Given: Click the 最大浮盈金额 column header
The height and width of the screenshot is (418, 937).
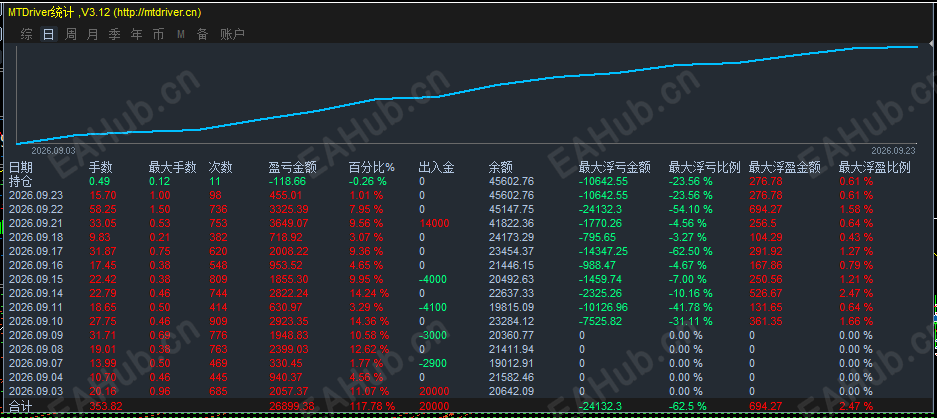Looking at the screenshot, I should [785, 167].
